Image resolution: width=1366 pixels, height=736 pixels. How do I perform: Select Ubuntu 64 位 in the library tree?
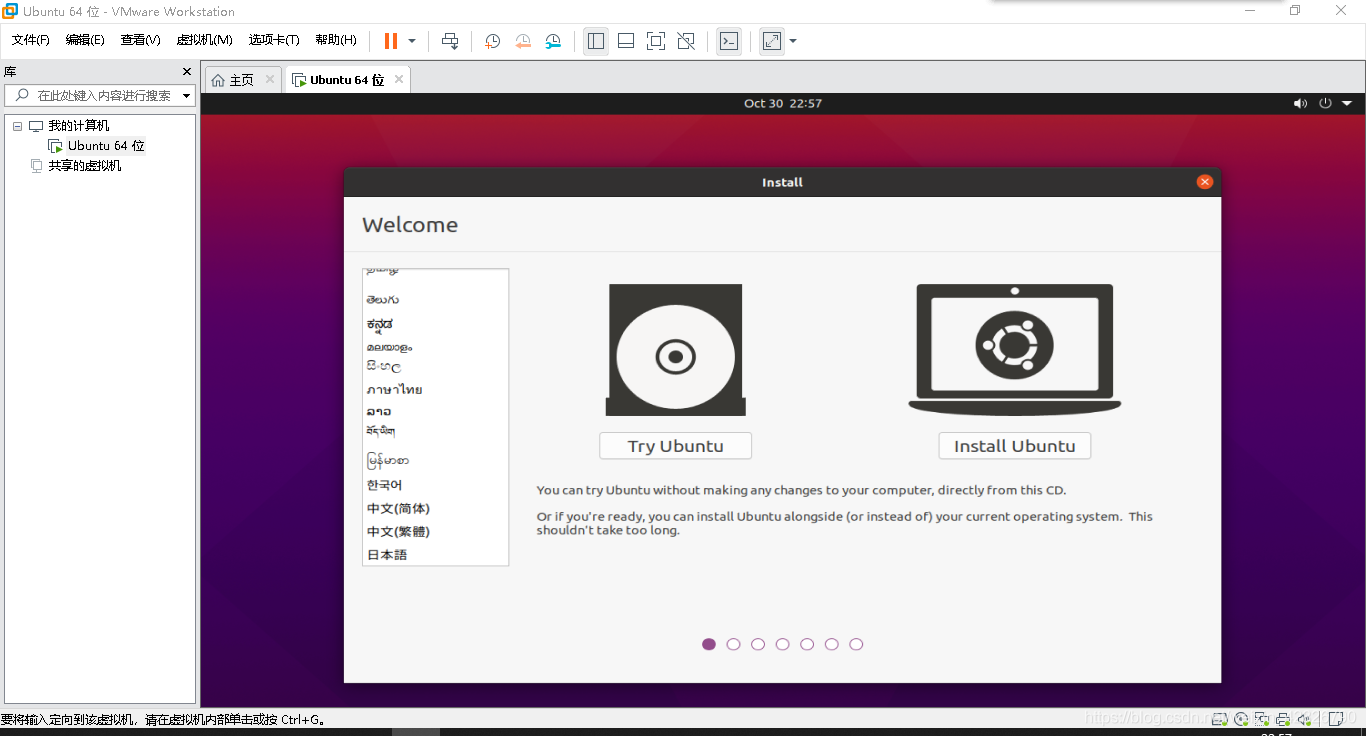106,146
